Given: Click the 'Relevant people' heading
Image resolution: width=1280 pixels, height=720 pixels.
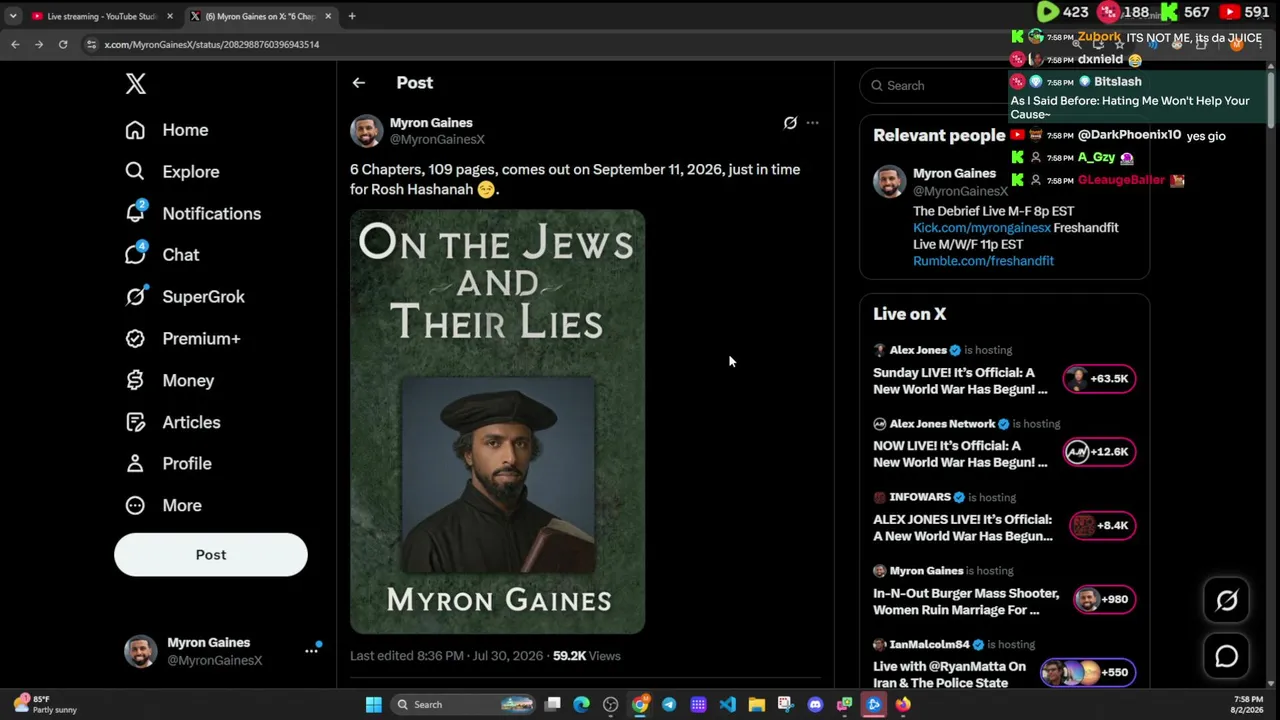Looking at the screenshot, I should point(939,136).
